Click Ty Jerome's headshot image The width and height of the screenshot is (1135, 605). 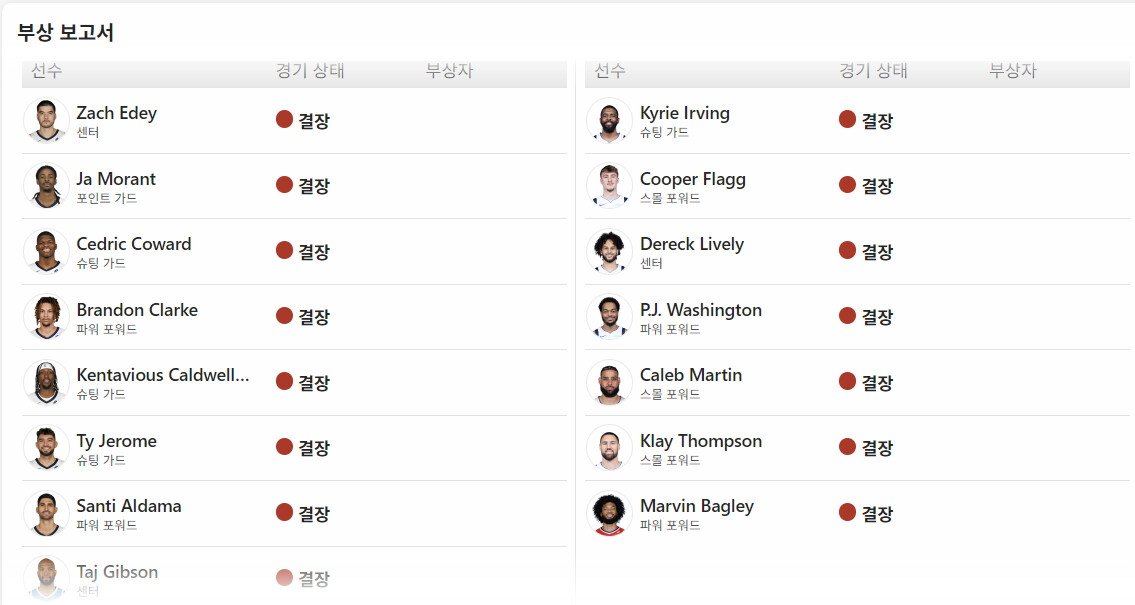click(x=46, y=448)
